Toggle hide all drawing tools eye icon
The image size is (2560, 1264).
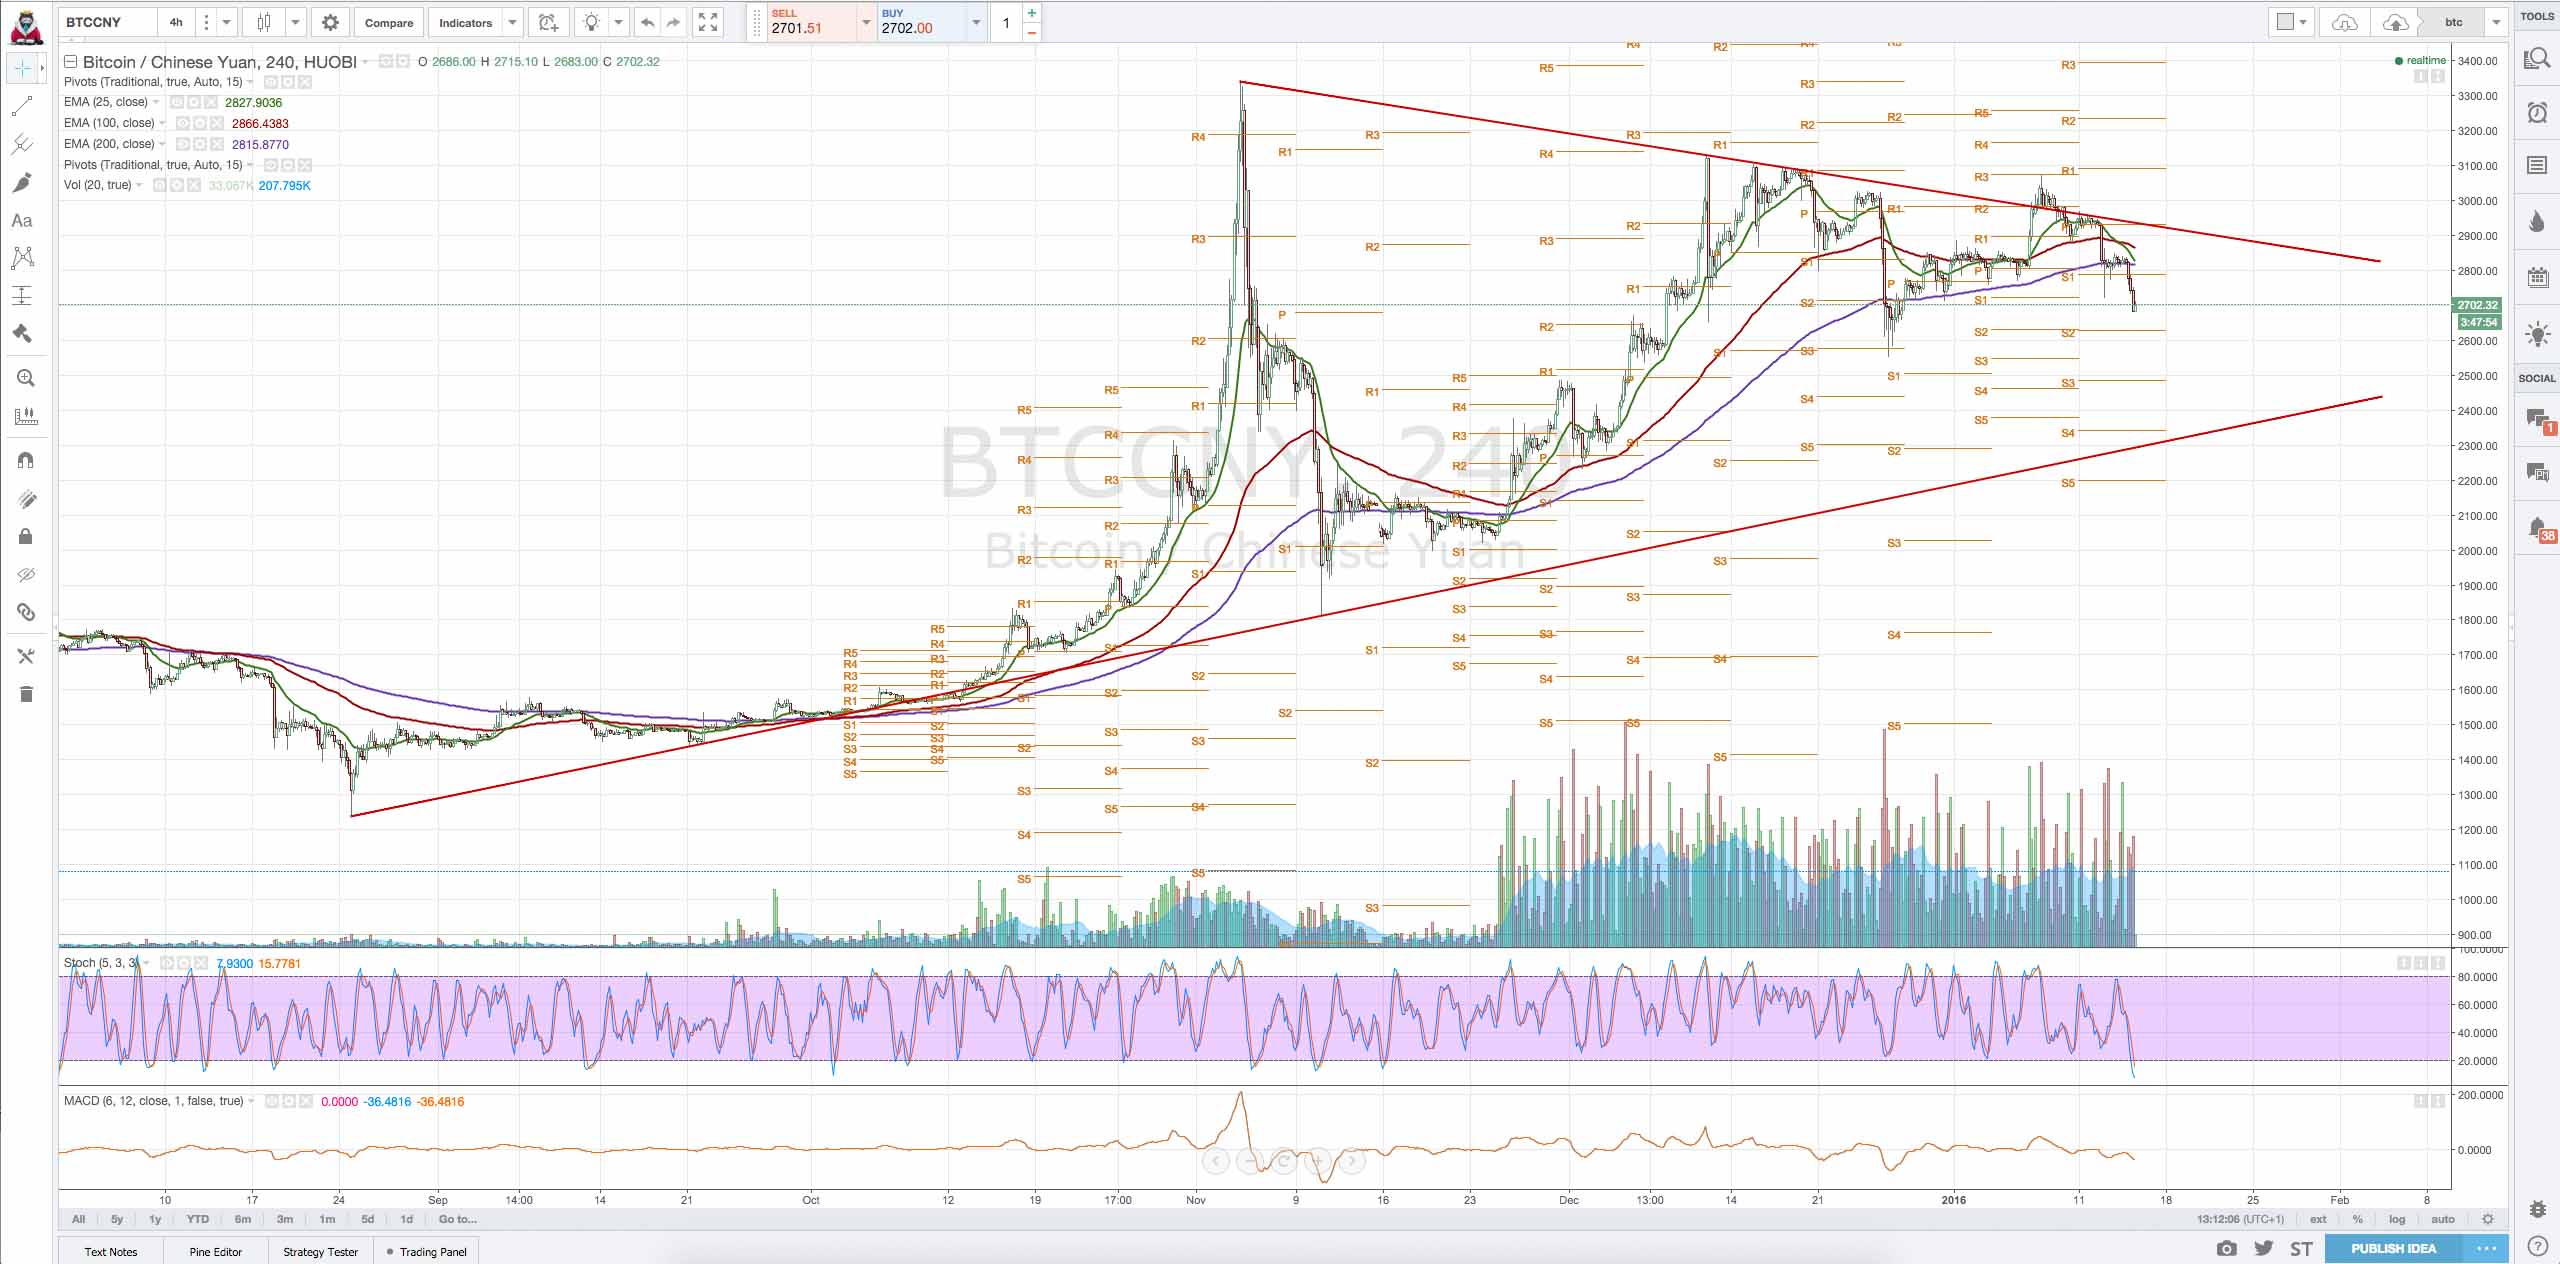(26, 575)
